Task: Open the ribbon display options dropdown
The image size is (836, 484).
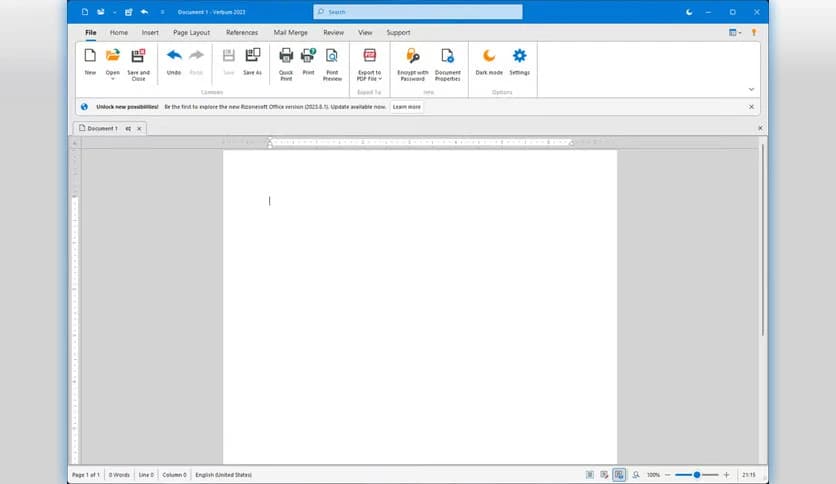Action: [735, 33]
